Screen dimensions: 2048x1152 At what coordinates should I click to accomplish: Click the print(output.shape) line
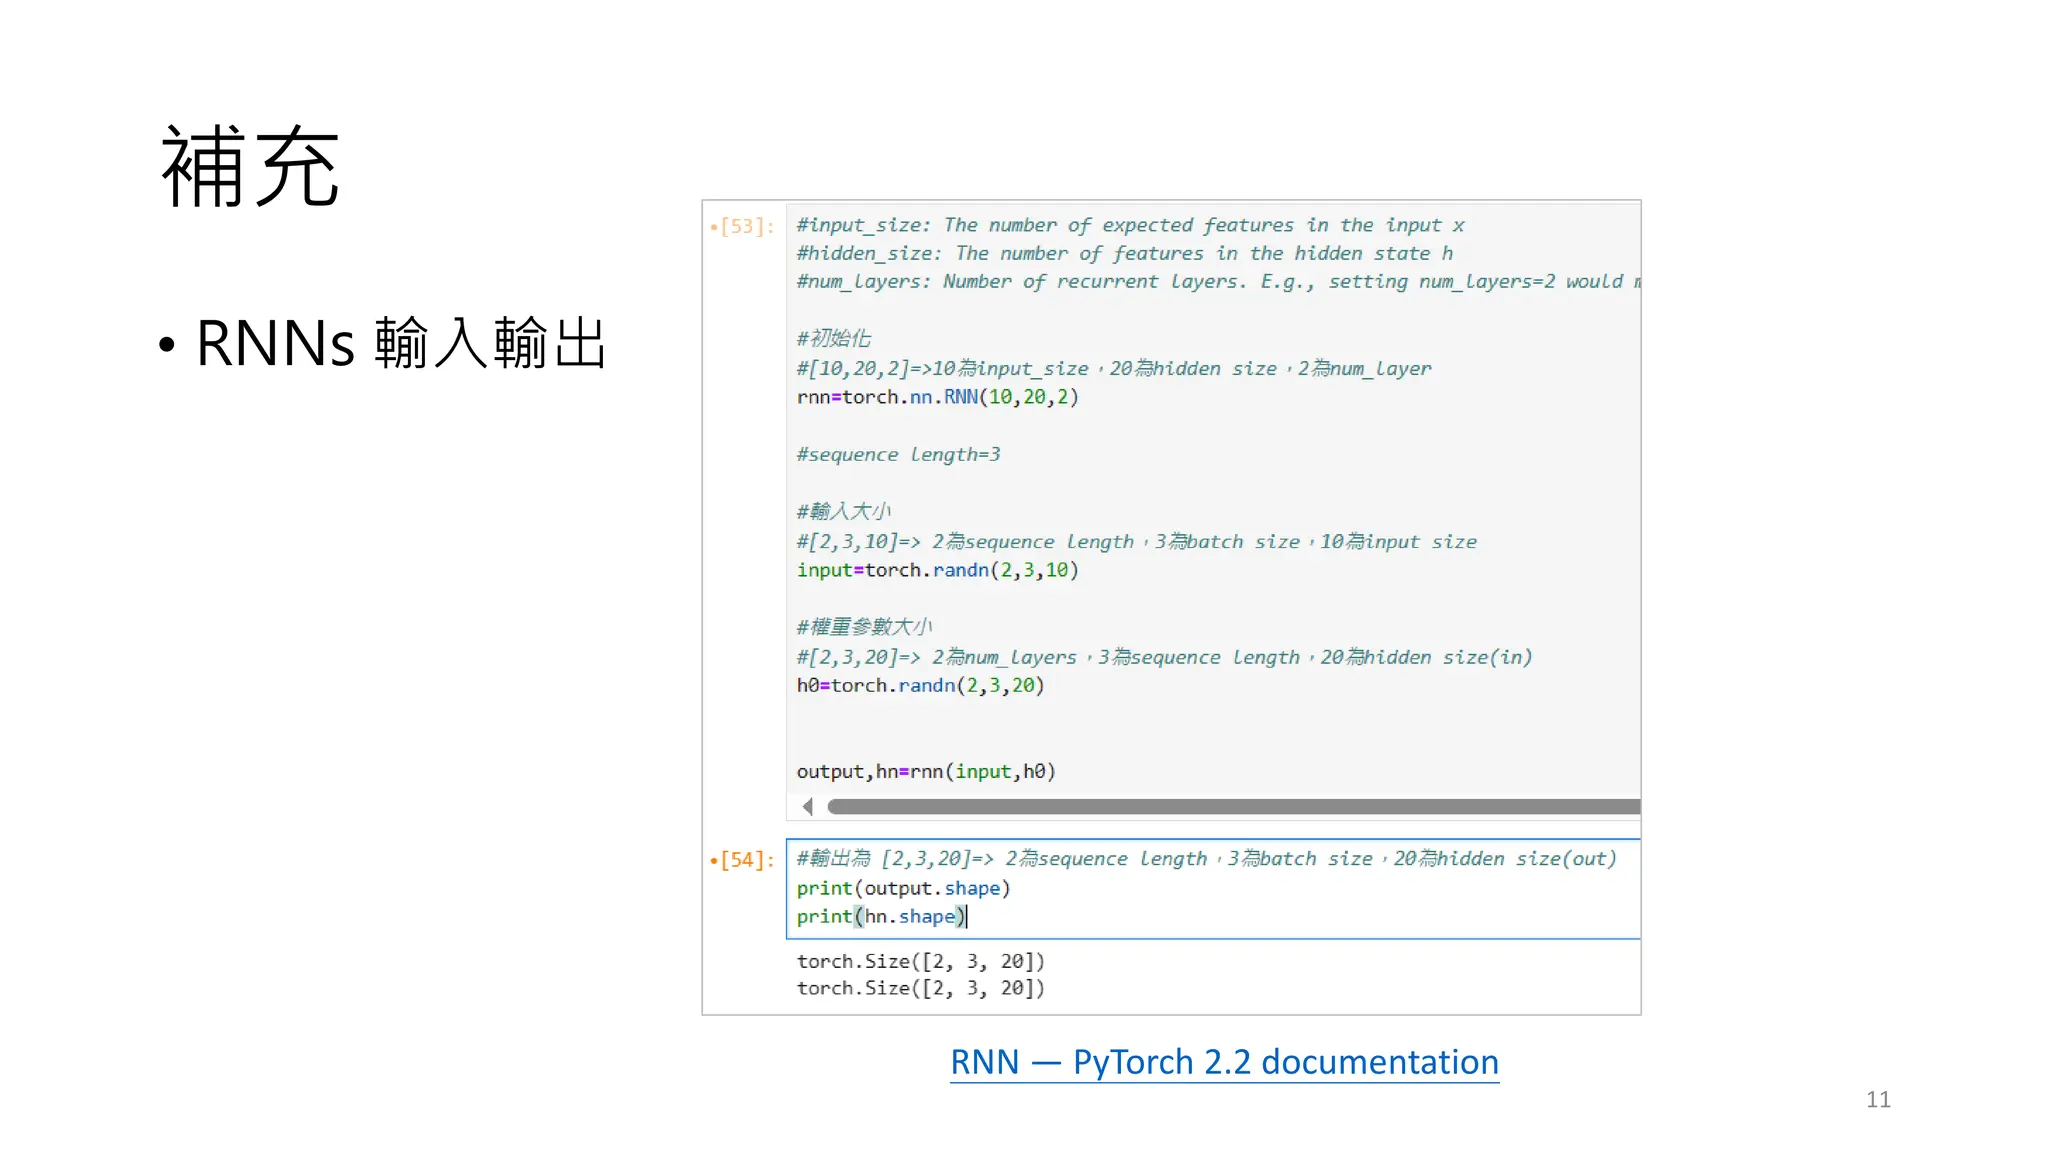click(903, 888)
